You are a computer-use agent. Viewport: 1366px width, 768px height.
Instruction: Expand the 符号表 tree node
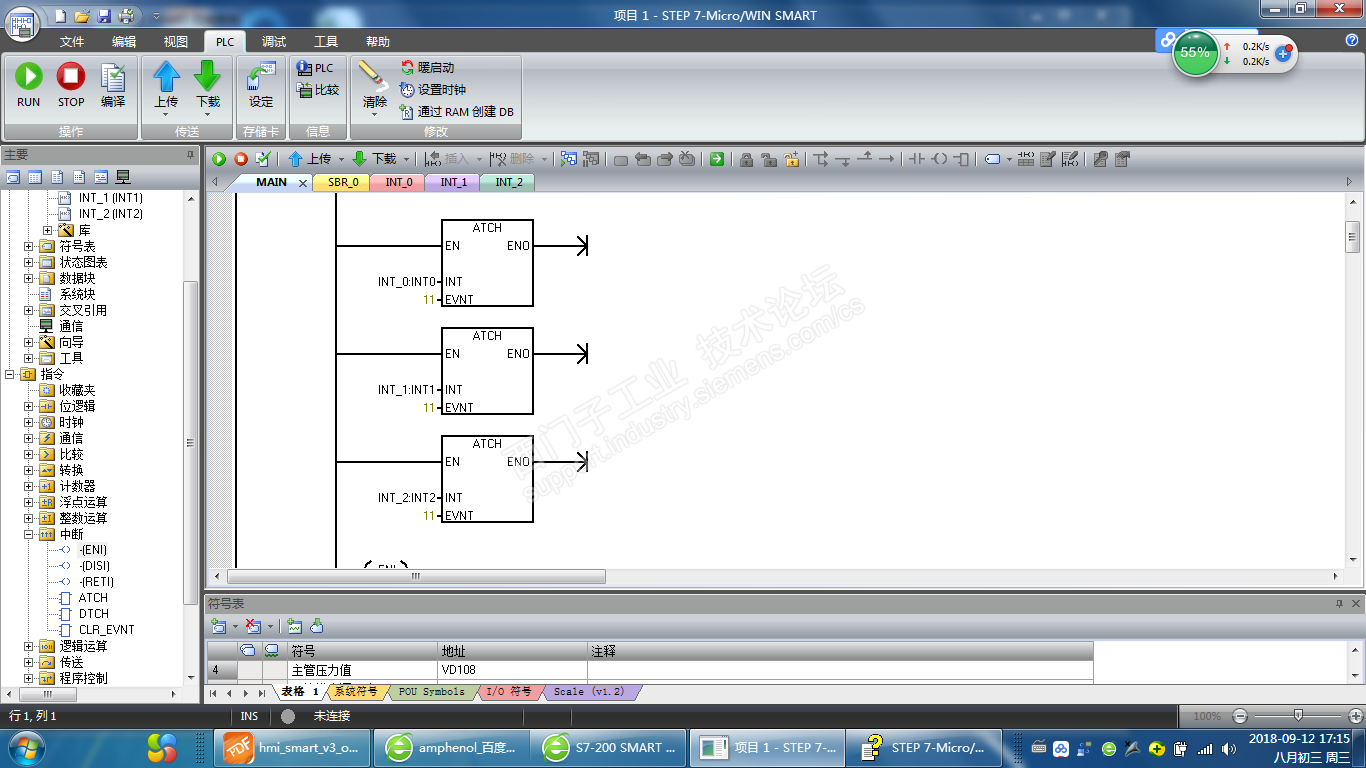tap(29, 246)
